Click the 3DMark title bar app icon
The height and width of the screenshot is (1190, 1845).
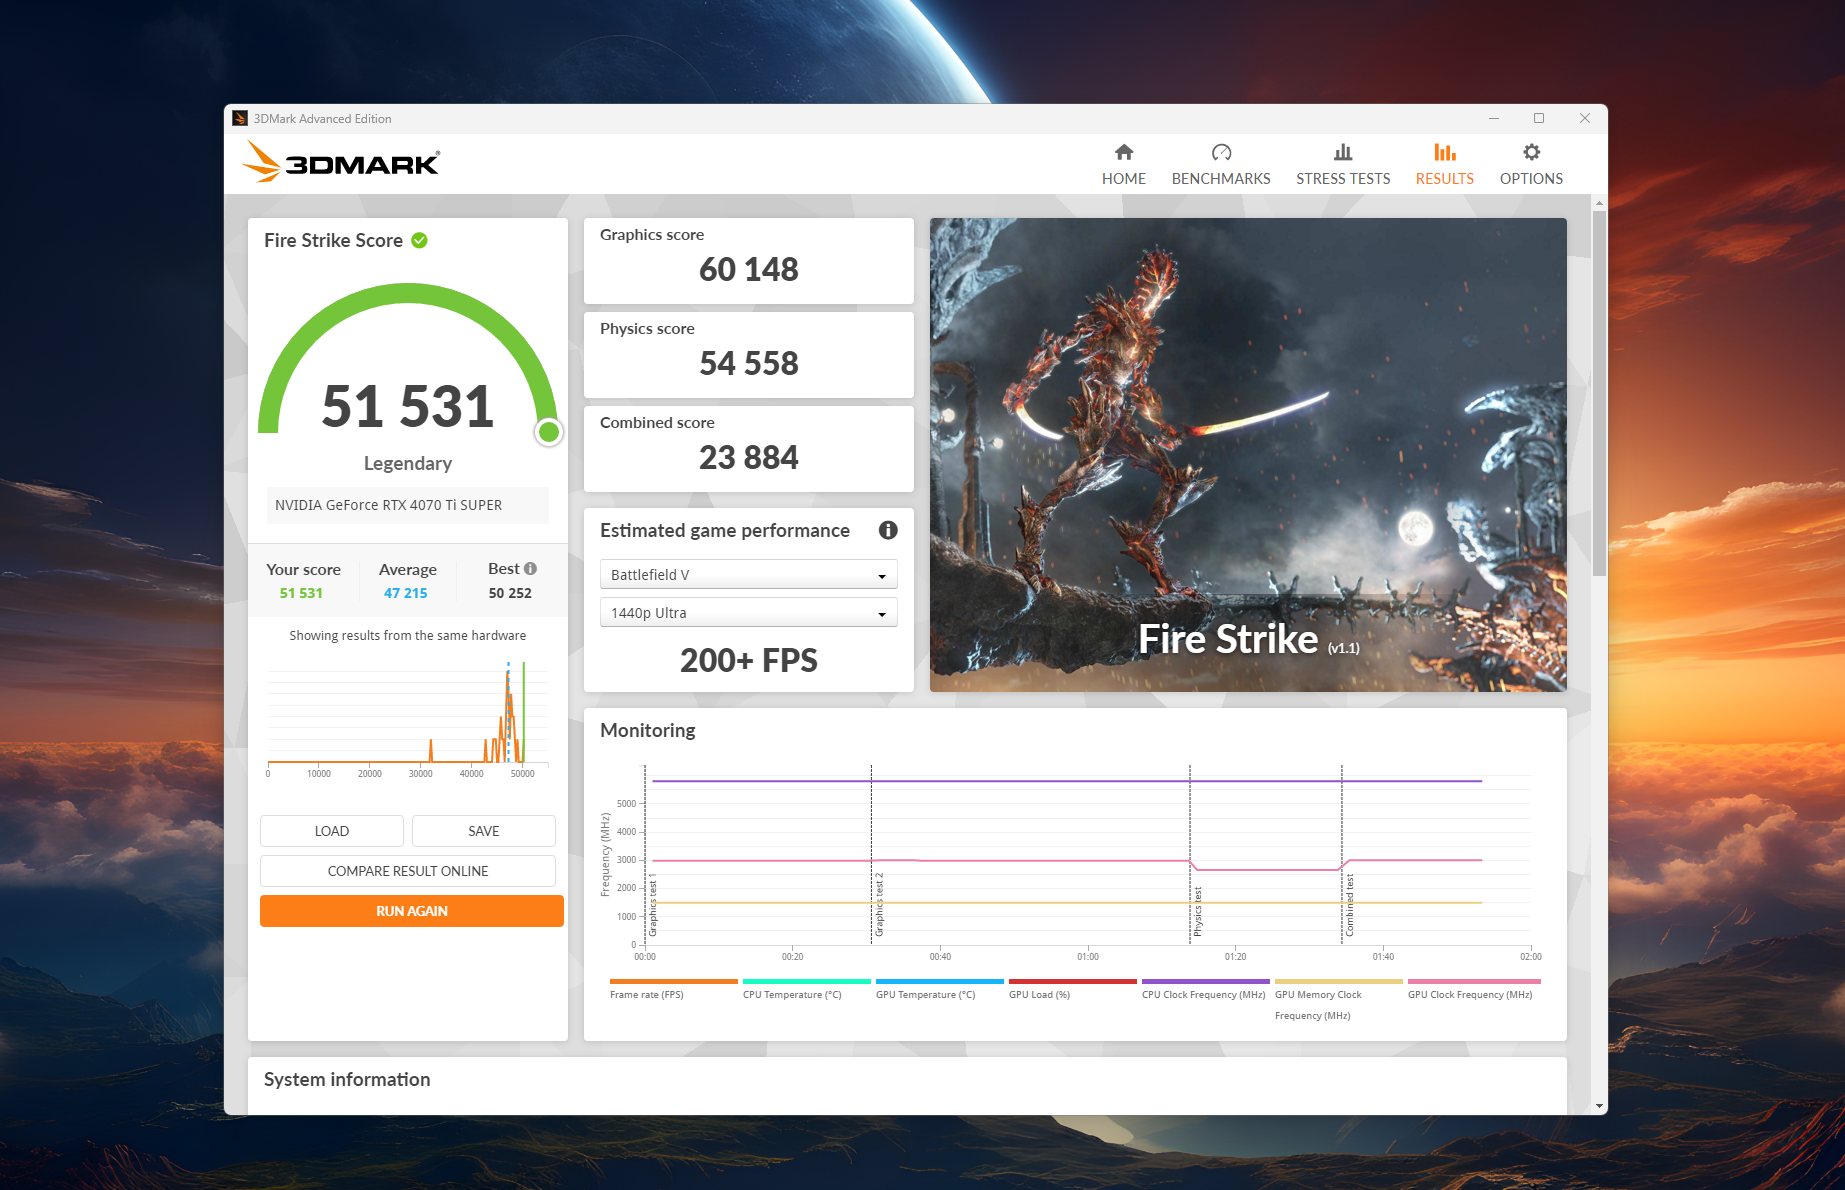coord(240,118)
